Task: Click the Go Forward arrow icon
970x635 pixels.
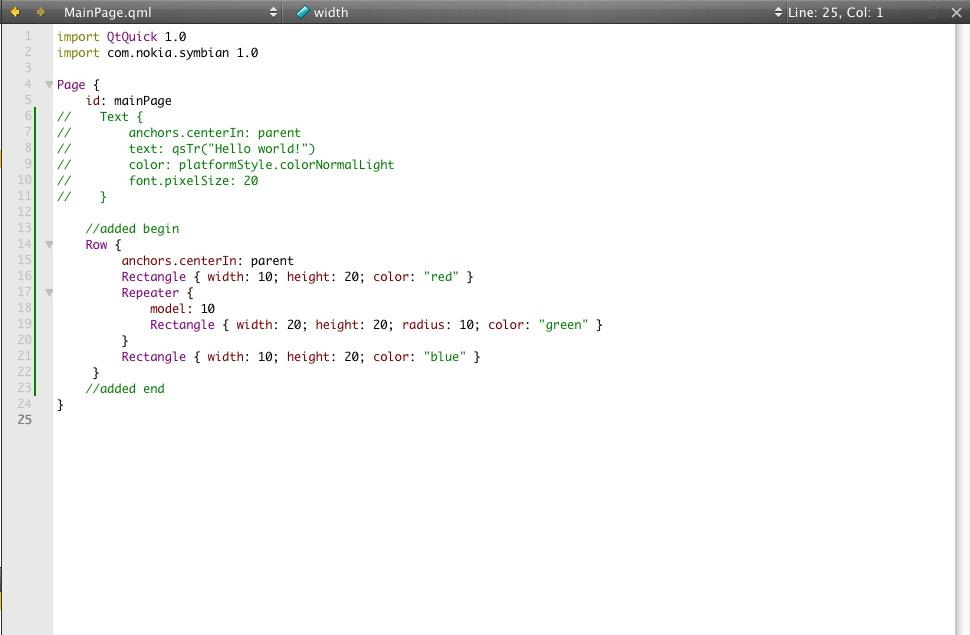Action: tap(40, 12)
